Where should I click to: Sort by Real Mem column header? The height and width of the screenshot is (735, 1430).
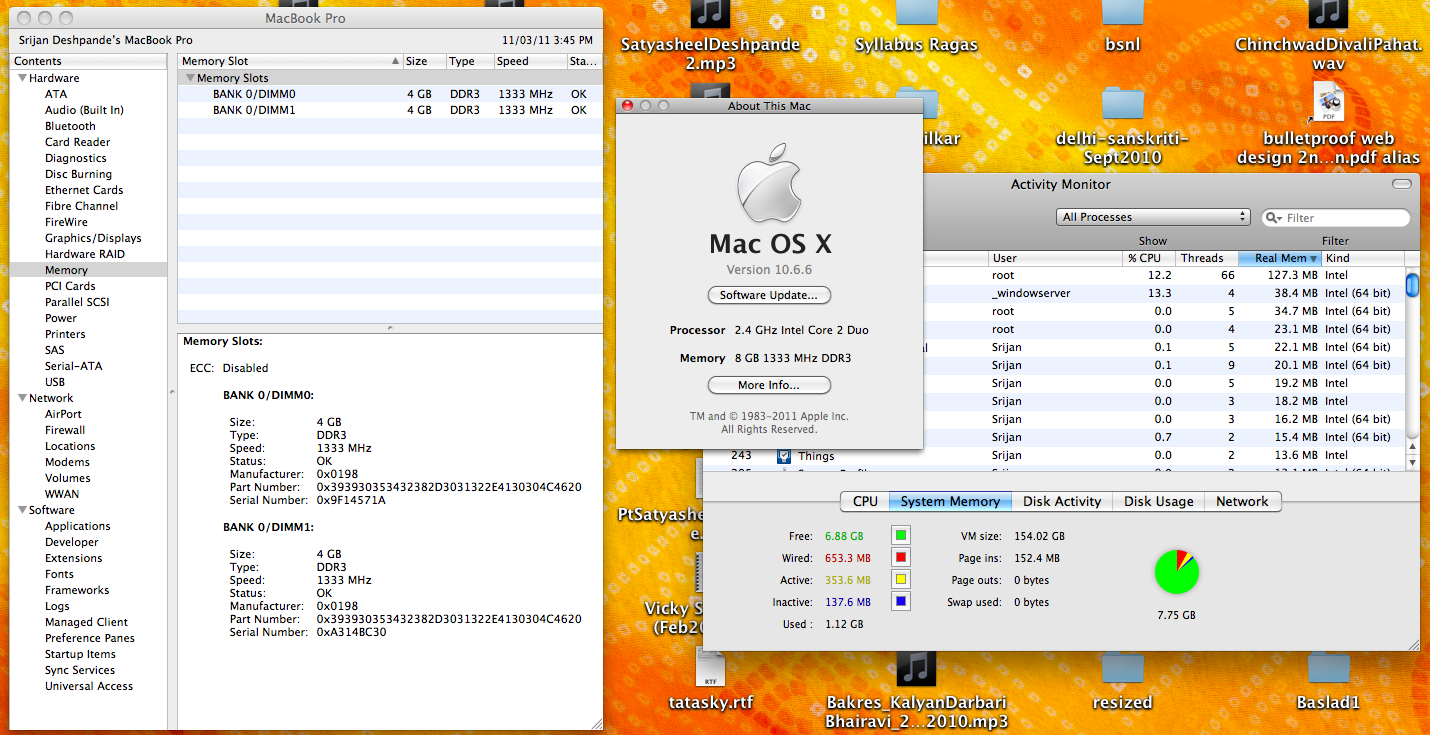click(x=1280, y=258)
